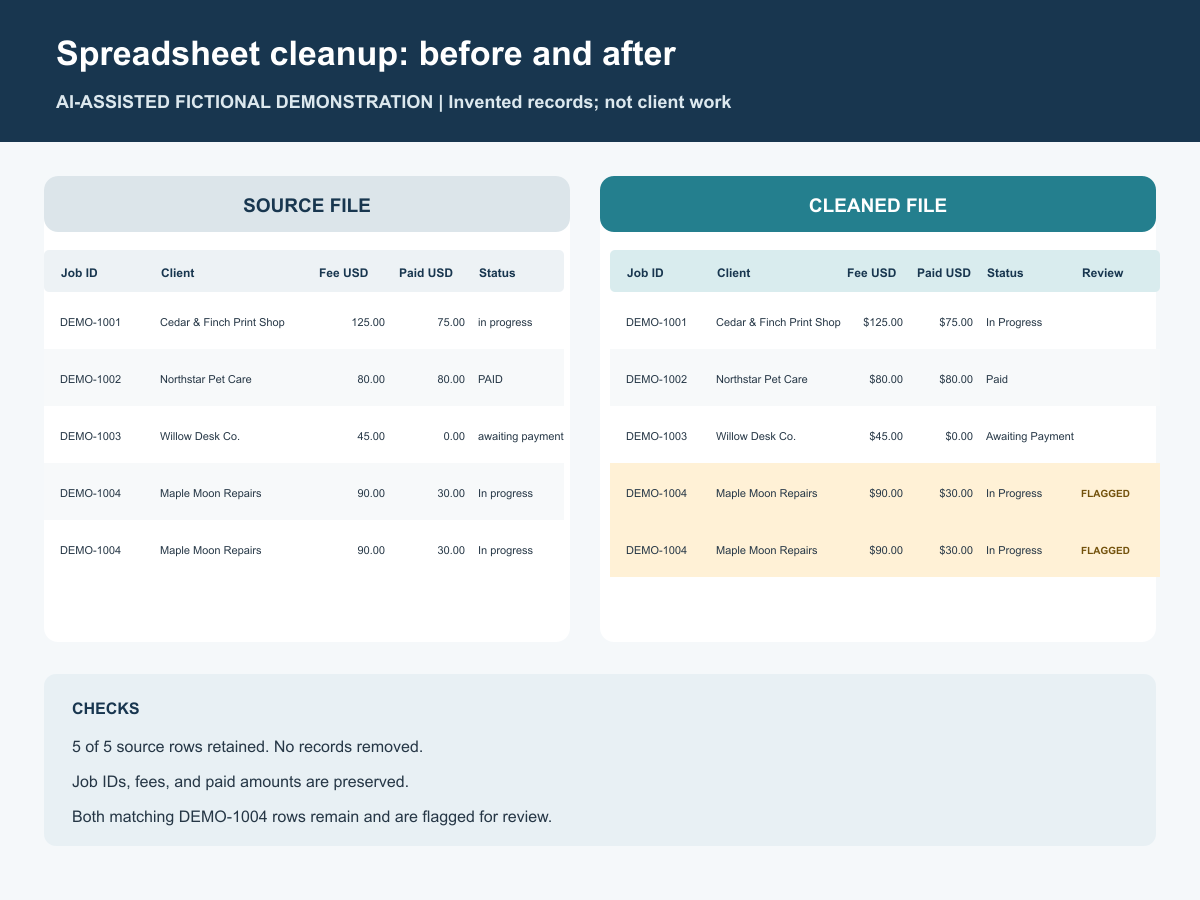The width and height of the screenshot is (1200, 900).
Task: Select the $0.00 paid value in Cleaned File
Action: click(959, 436)
